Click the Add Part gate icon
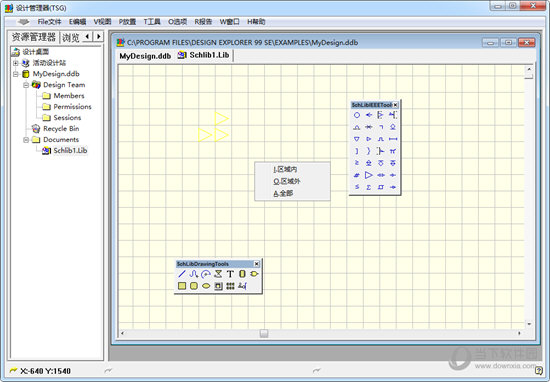 coord(254,274)
